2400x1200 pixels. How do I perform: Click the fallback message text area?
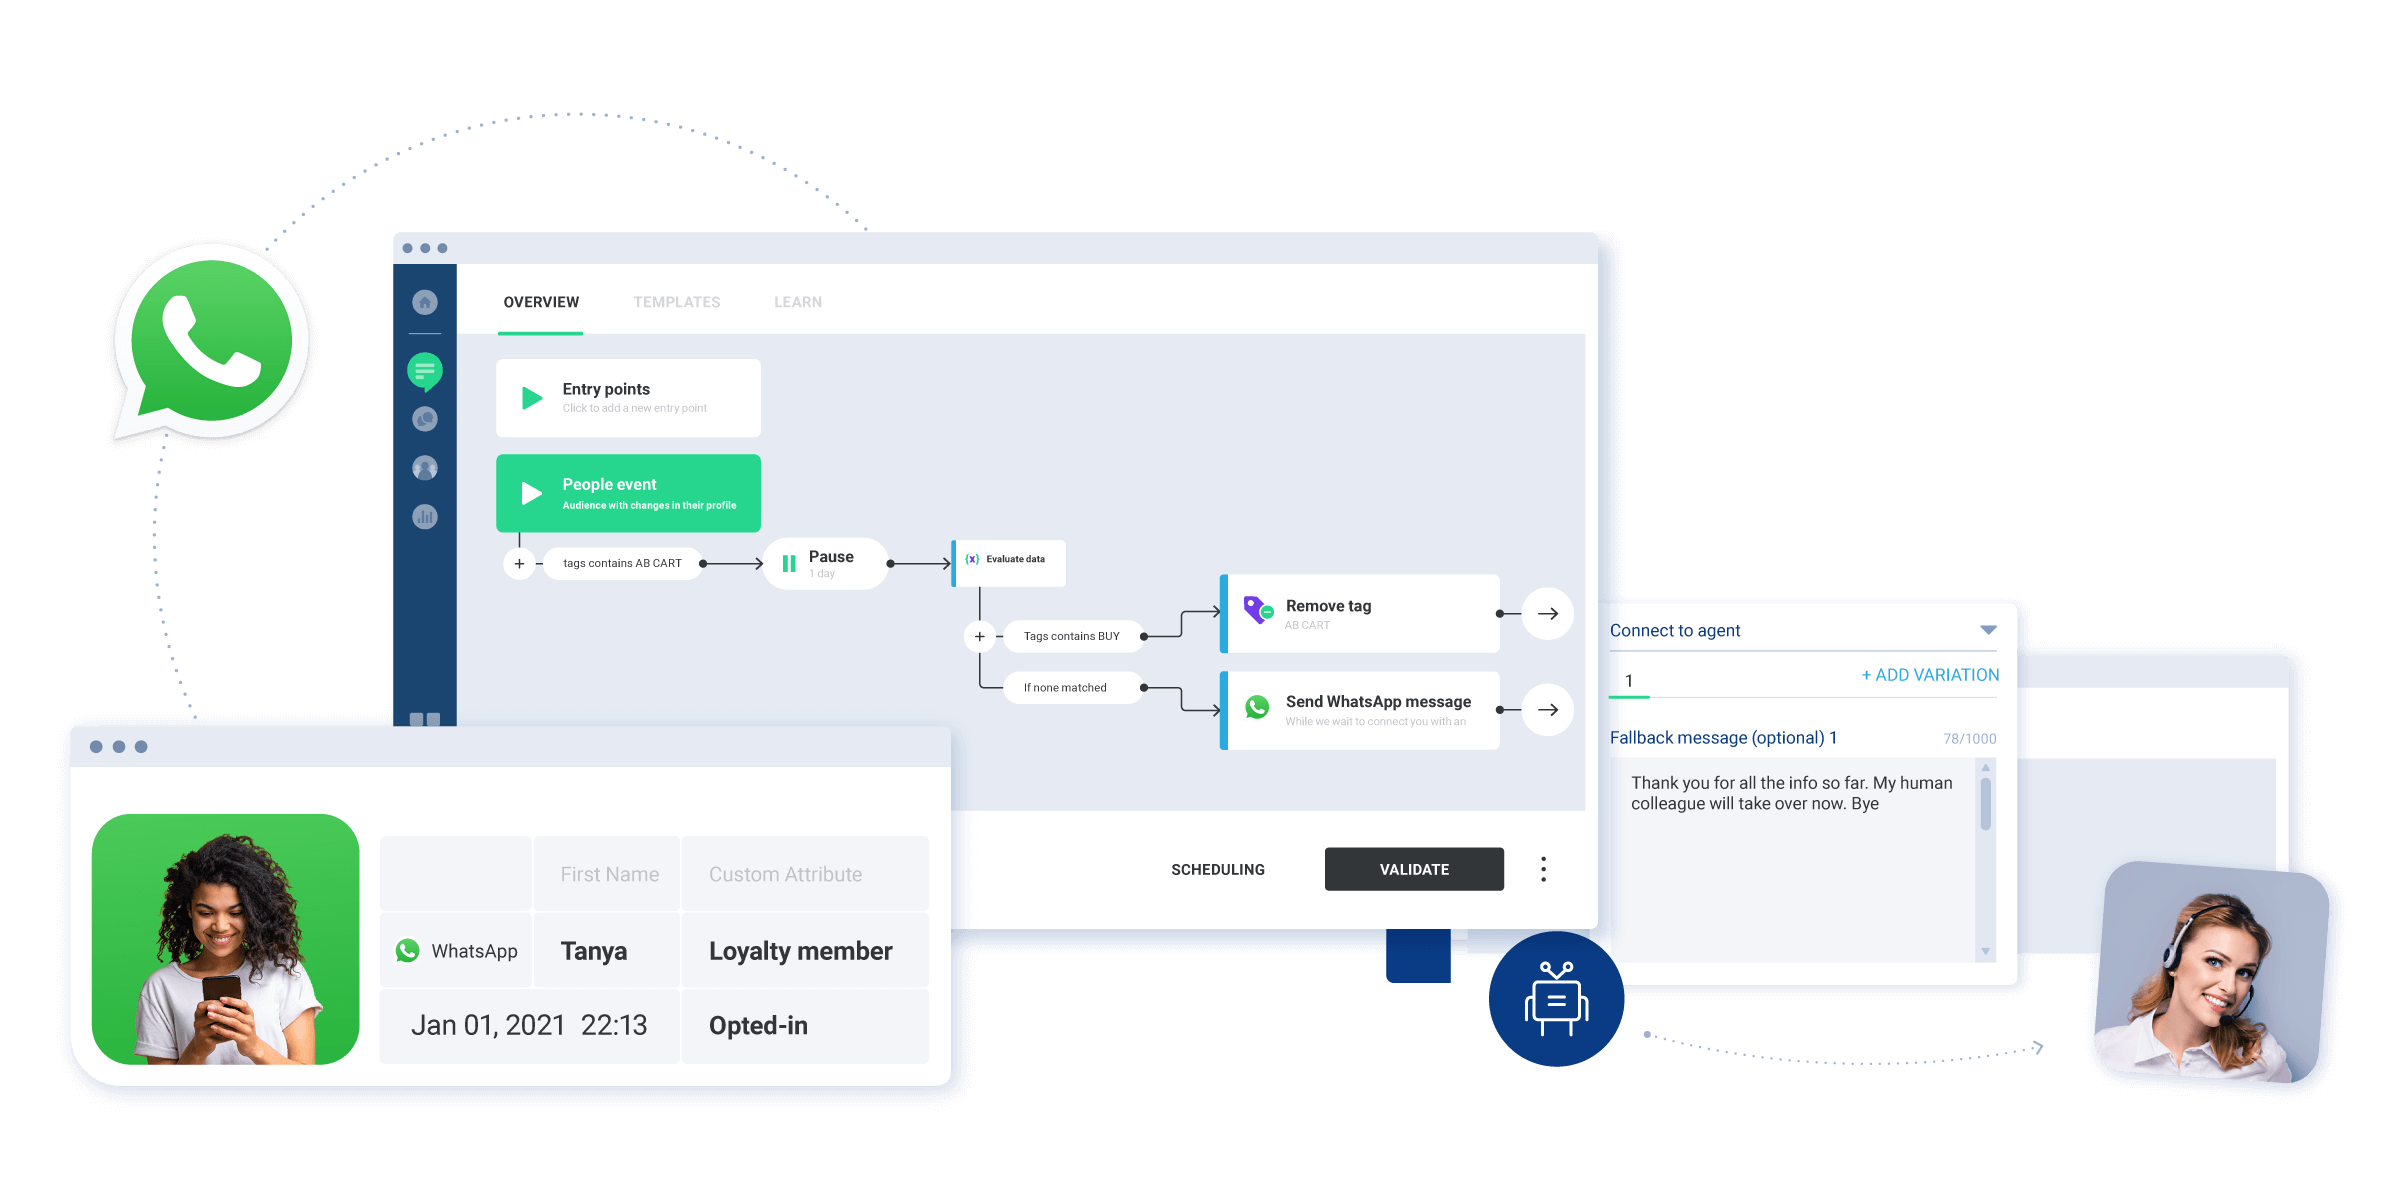click(x=1793, y=861)
